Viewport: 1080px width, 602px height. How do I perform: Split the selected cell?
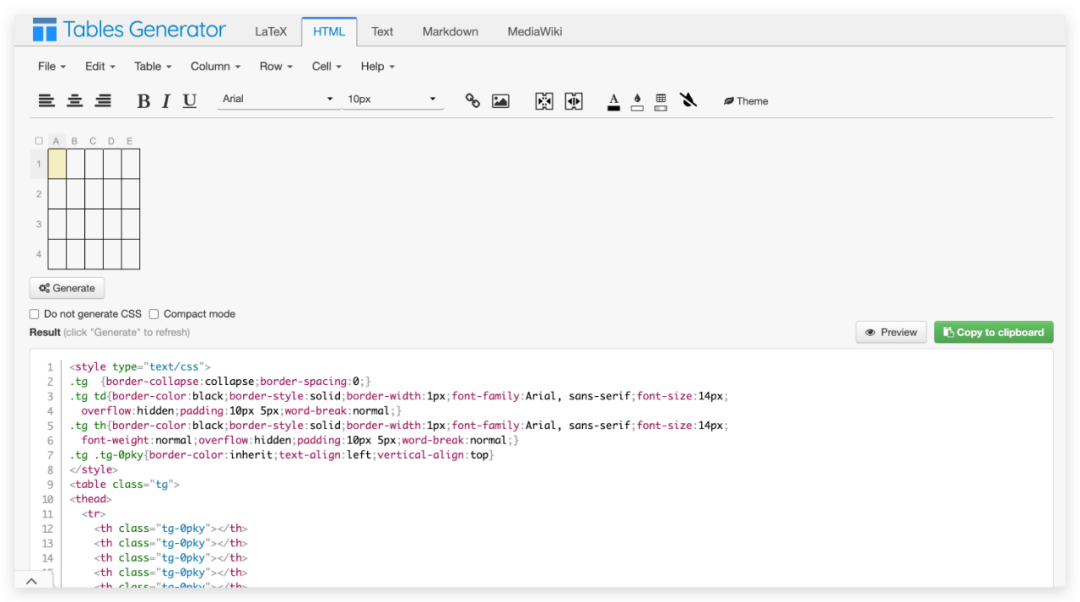(573, 100)
